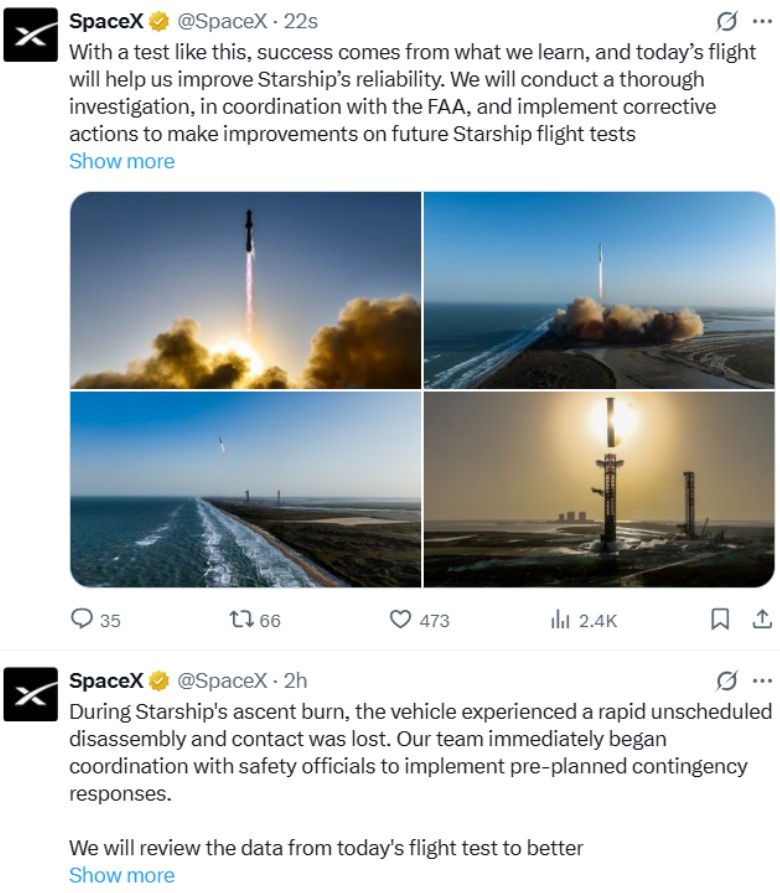Open the share icon on first tweet

(762, 619)
